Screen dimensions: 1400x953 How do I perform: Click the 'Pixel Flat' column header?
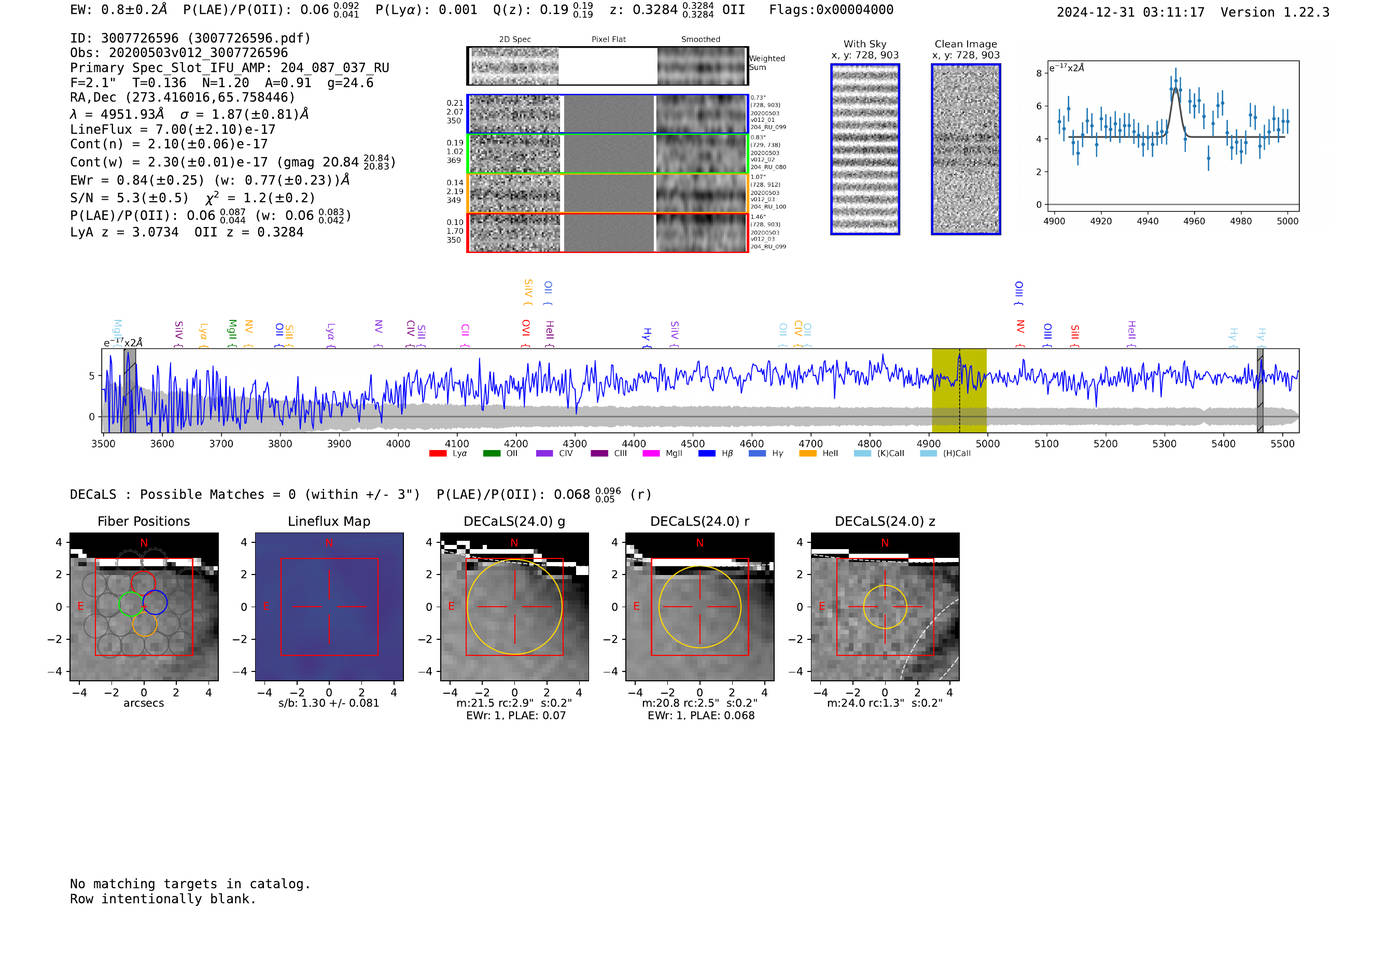pyautogui.click(x=608, y=39)
